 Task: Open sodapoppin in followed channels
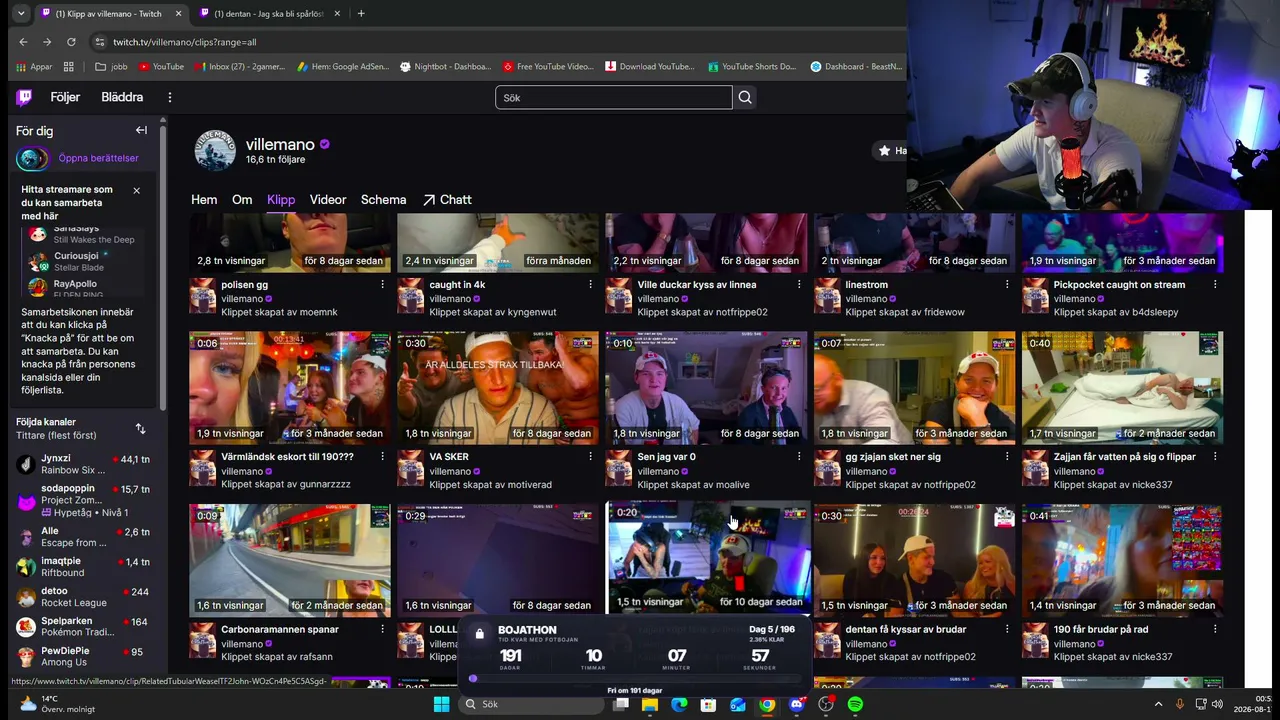click(x=84, y=500)
